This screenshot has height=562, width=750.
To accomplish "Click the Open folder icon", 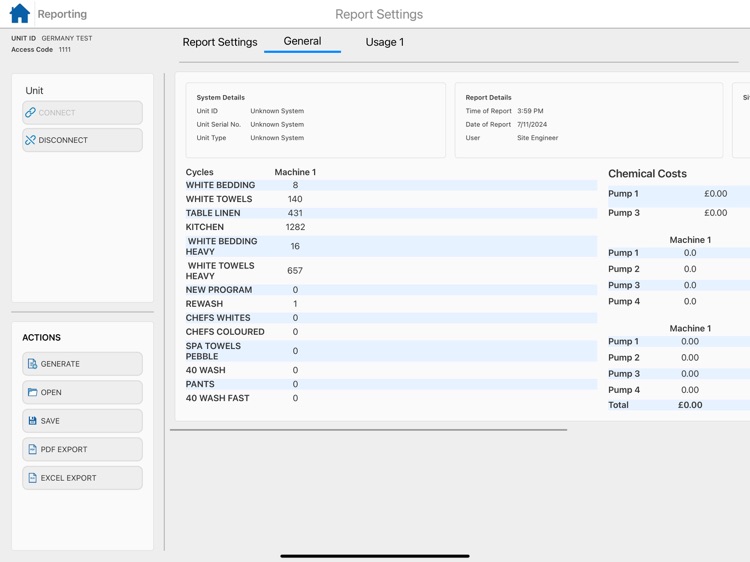I will (x=32, y=392).
